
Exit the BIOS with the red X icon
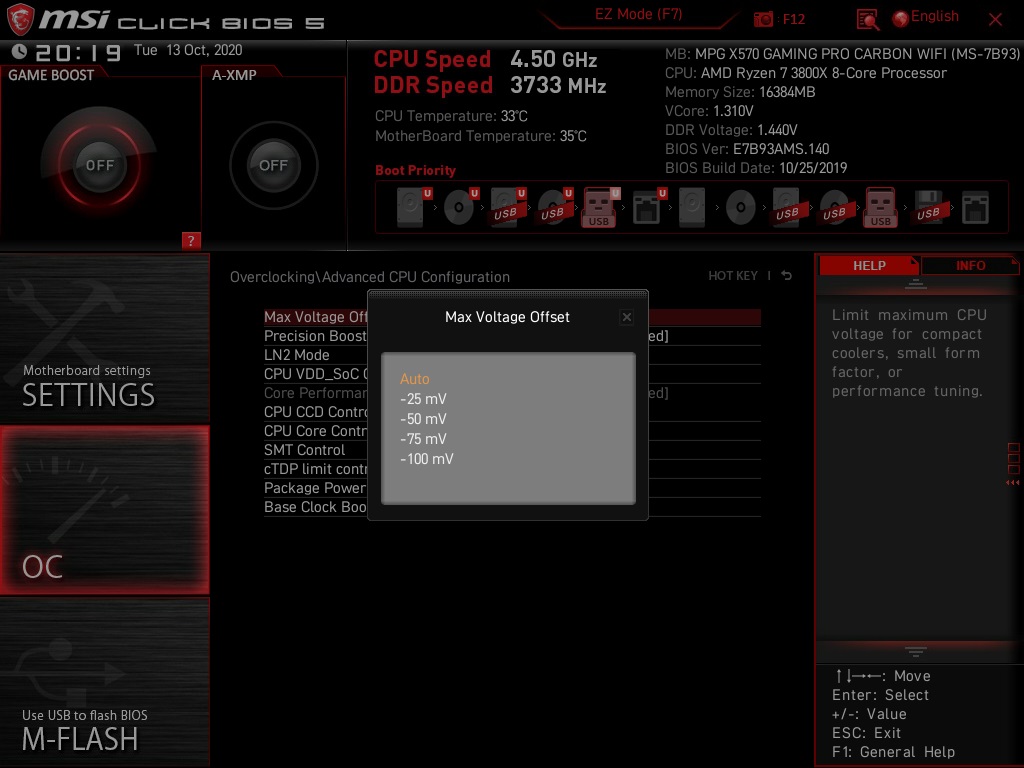995,20
